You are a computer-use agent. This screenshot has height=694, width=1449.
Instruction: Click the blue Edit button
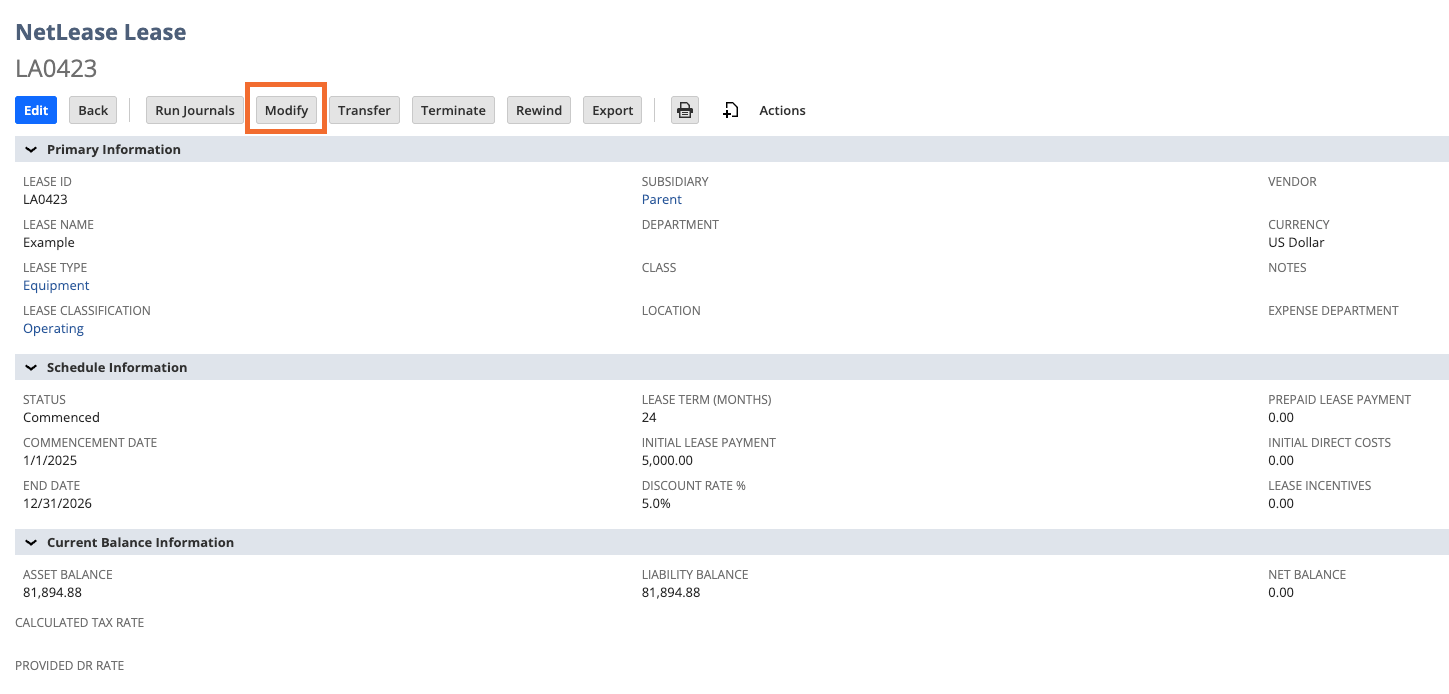point(36,110)
